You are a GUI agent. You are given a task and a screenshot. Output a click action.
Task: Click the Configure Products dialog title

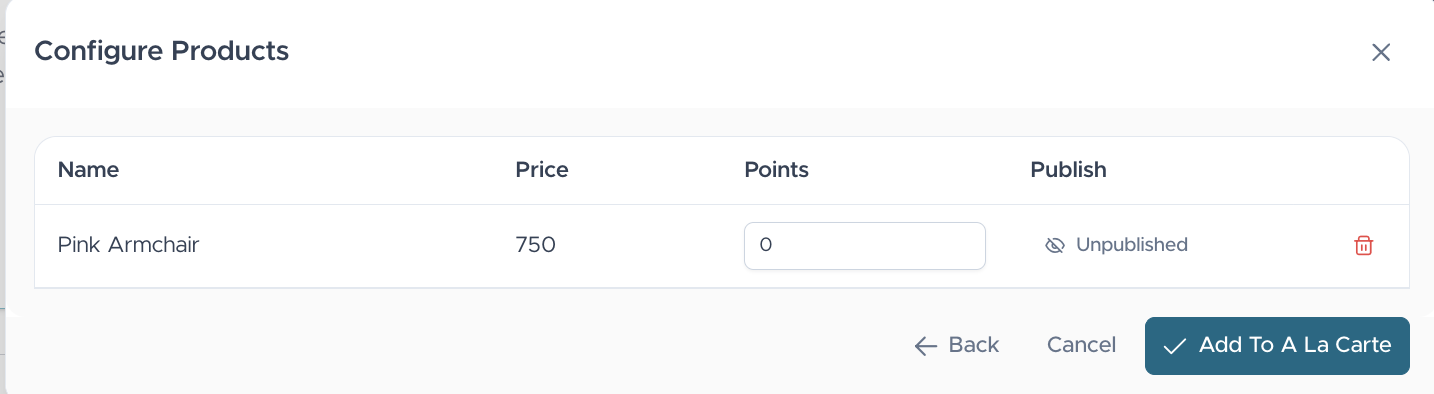[x=162, y=50]
